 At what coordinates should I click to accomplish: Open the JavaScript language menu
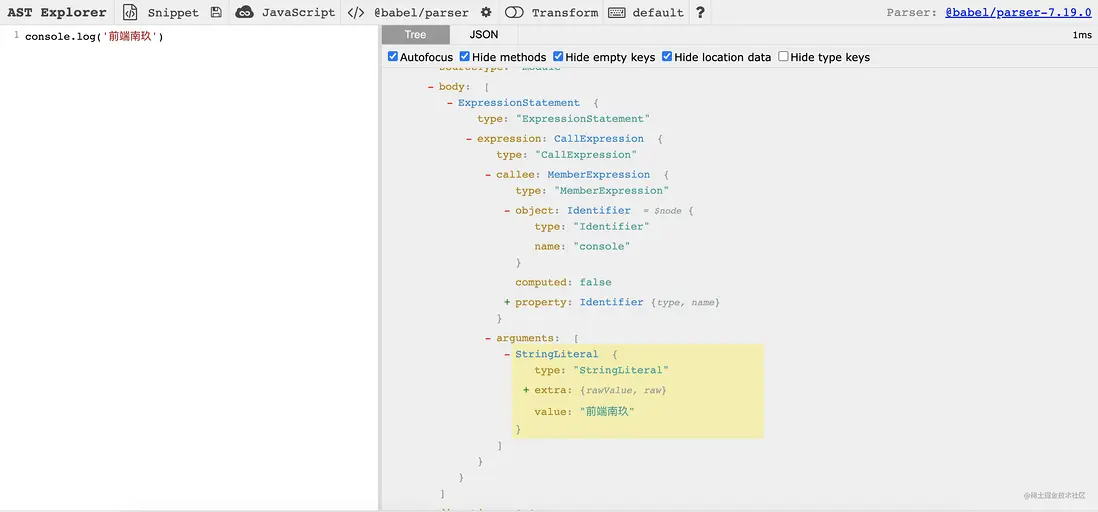[298, 13]
